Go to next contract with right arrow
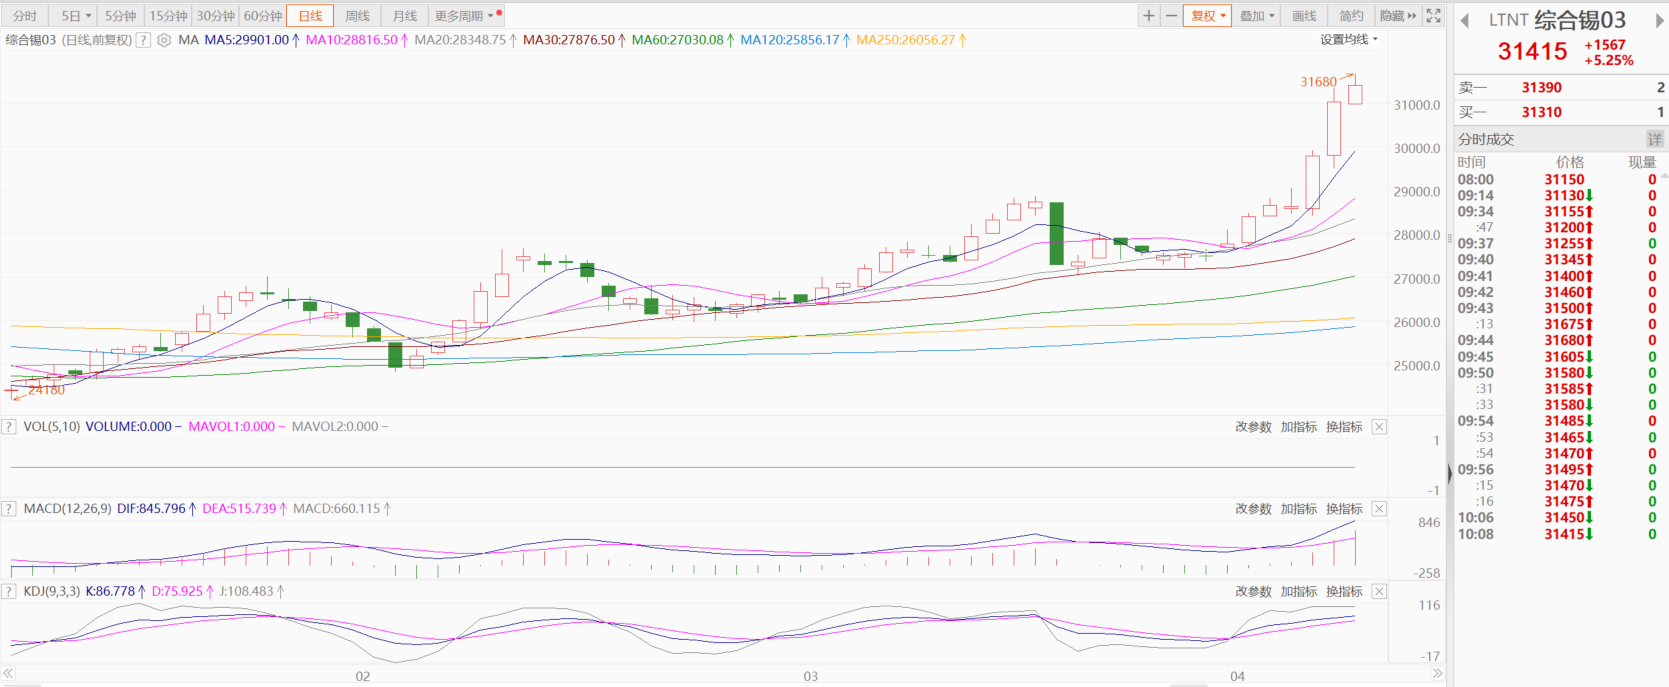 tap(1659, 21)
